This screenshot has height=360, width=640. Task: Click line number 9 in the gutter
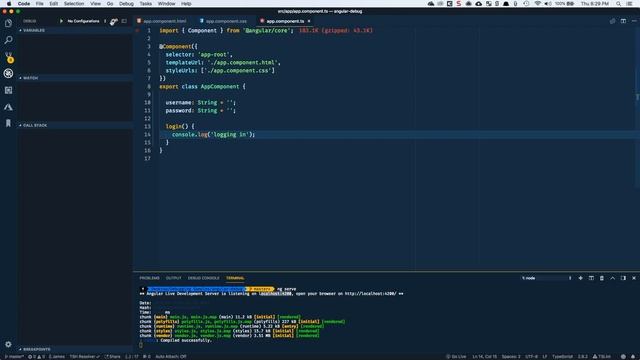pyautogui.click(x=149, y=94)
